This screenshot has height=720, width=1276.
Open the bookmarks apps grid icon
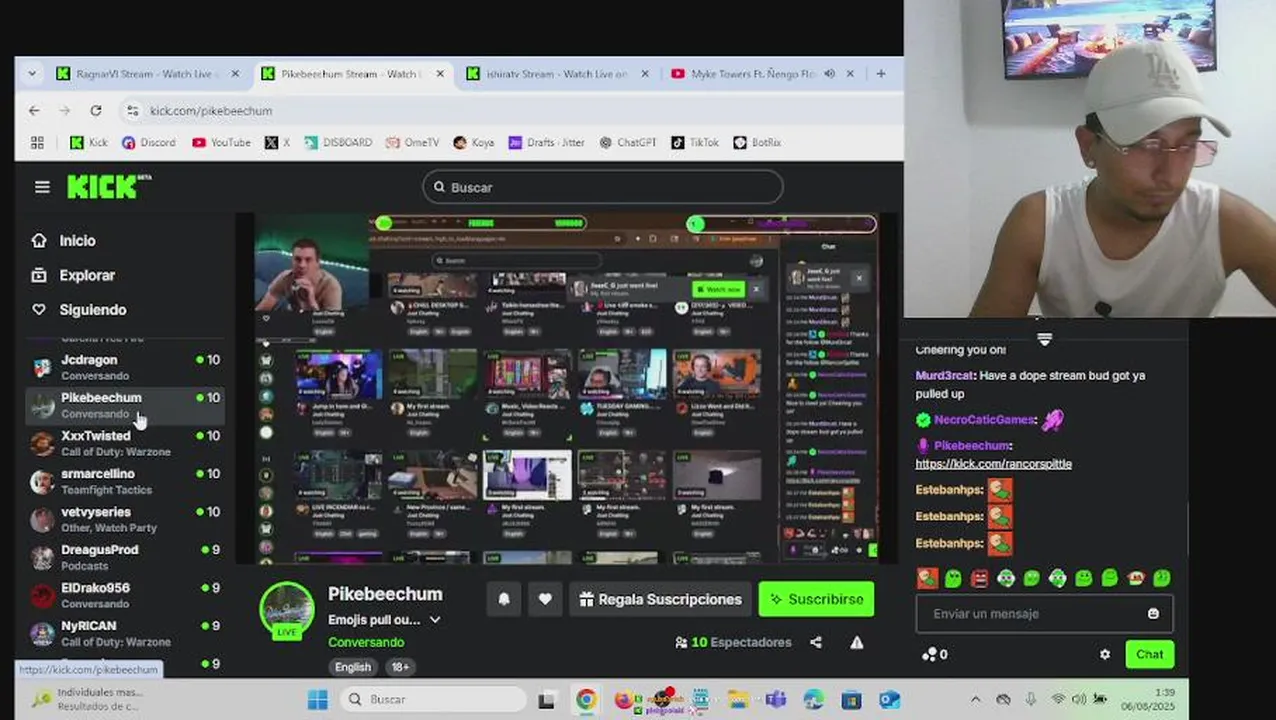(37, 143)
